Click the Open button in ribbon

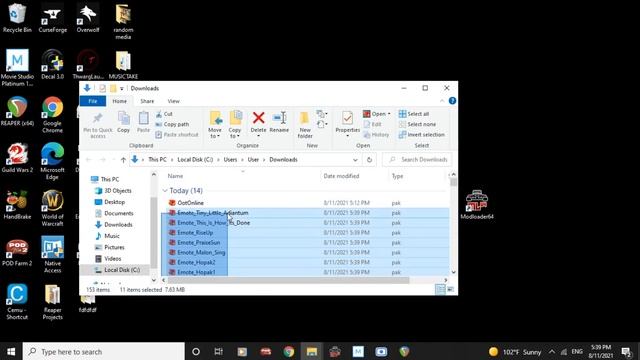click(x=376, y=114)
